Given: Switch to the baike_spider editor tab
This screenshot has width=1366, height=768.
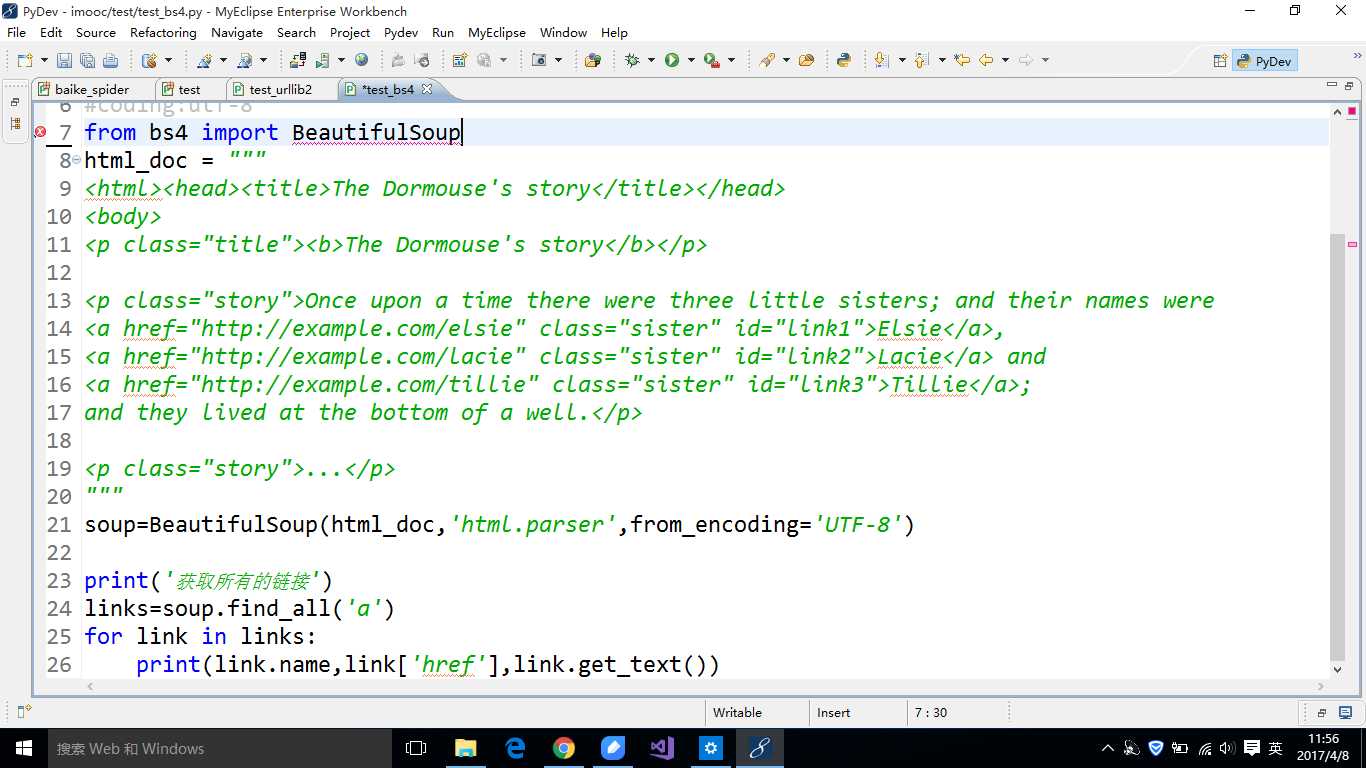Looking at the screenshot, I should click(x=91, y=89).
